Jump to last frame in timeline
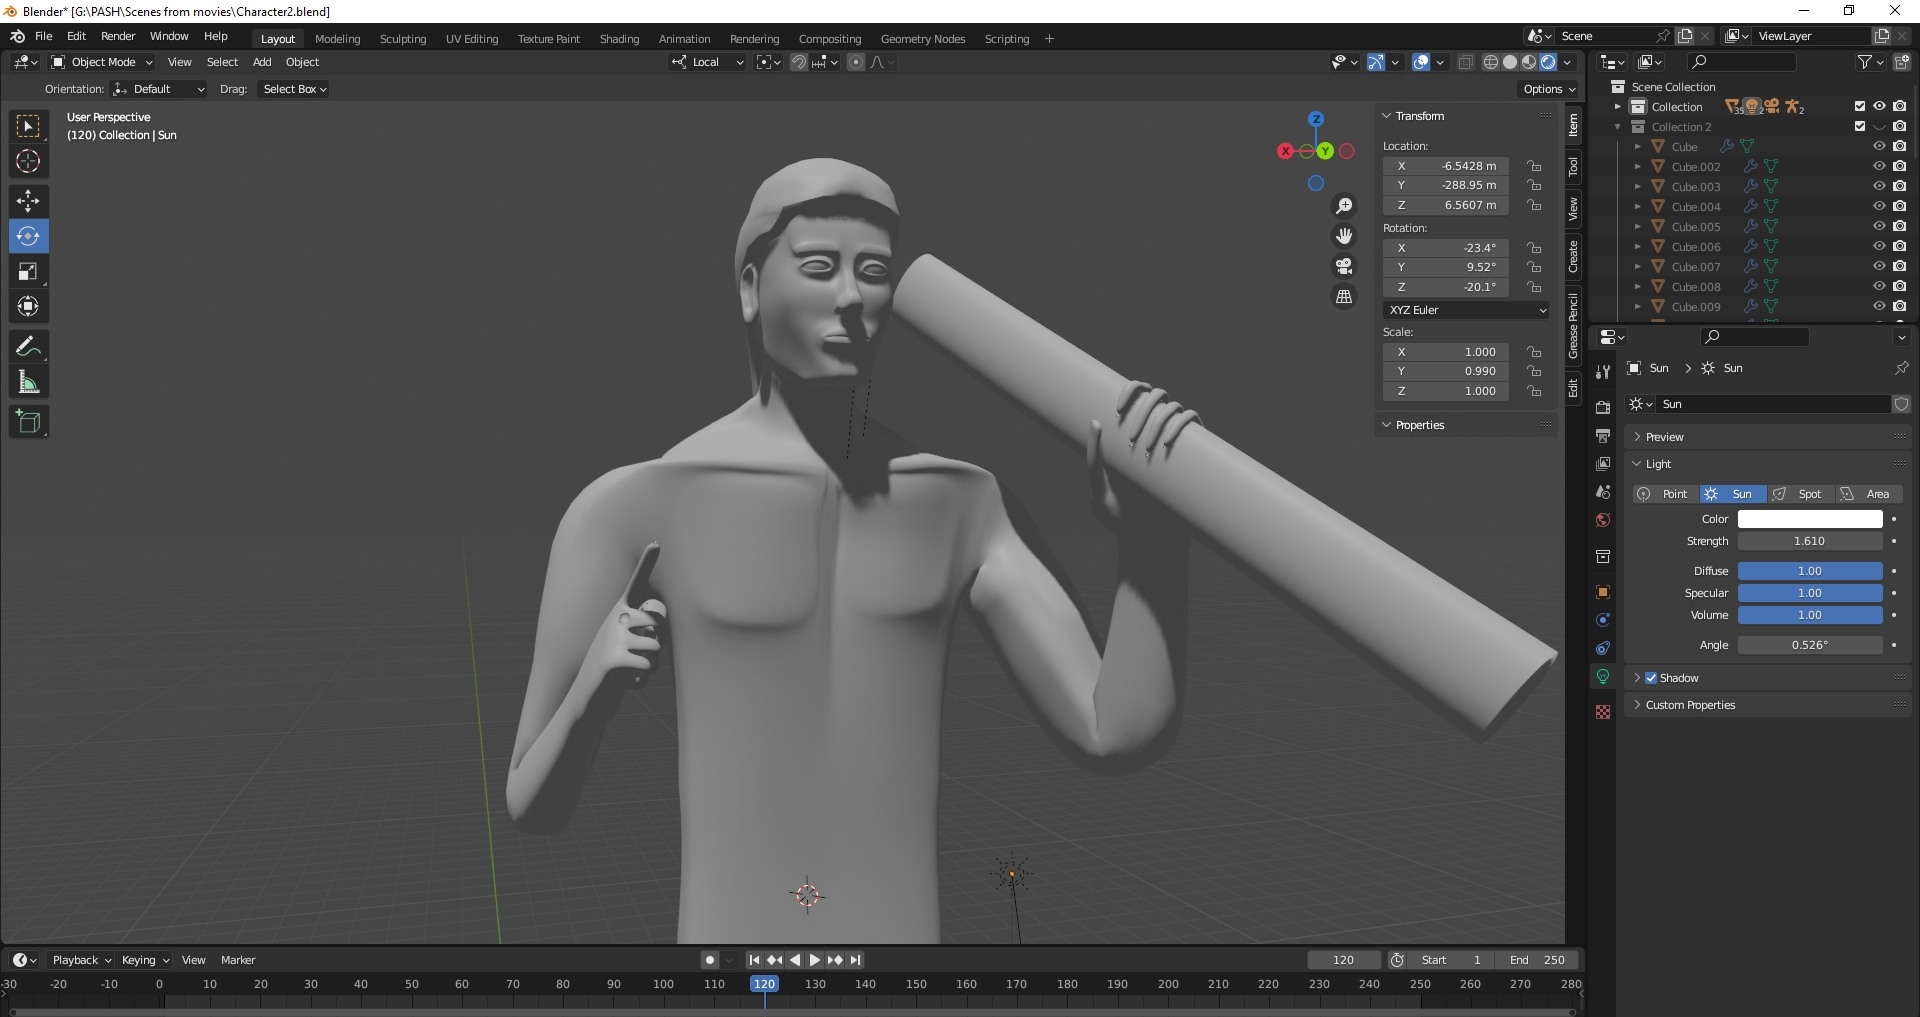1920x1017 pixels. pyautogui.click(x=856, y=960)
